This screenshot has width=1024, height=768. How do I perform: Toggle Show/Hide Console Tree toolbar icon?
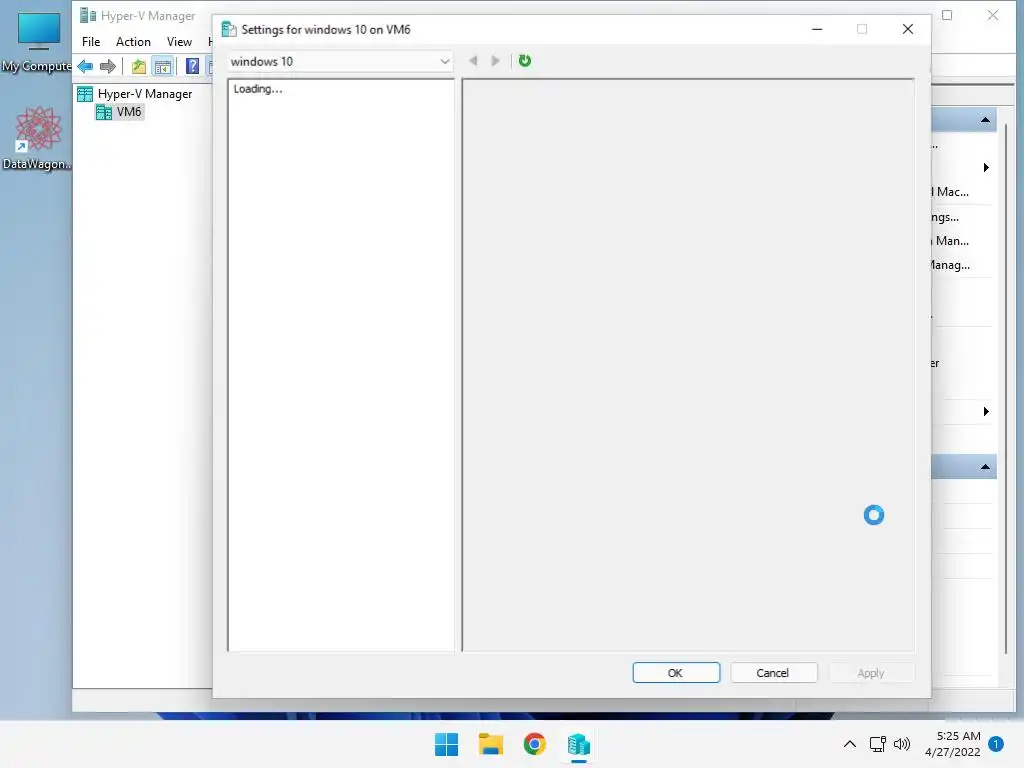(163, 66)
